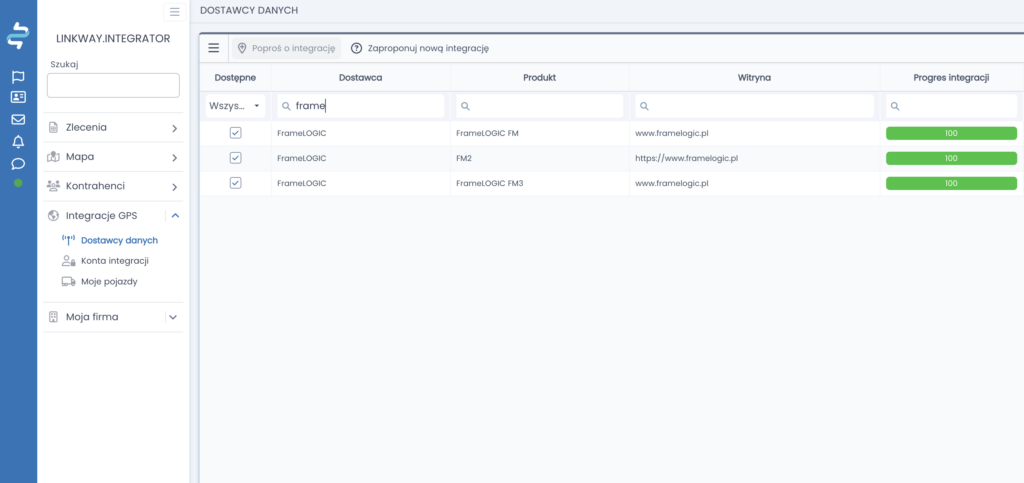1024x483 pixels.
Task: Click Poproś o integrację button
Action: pos(287,48)
